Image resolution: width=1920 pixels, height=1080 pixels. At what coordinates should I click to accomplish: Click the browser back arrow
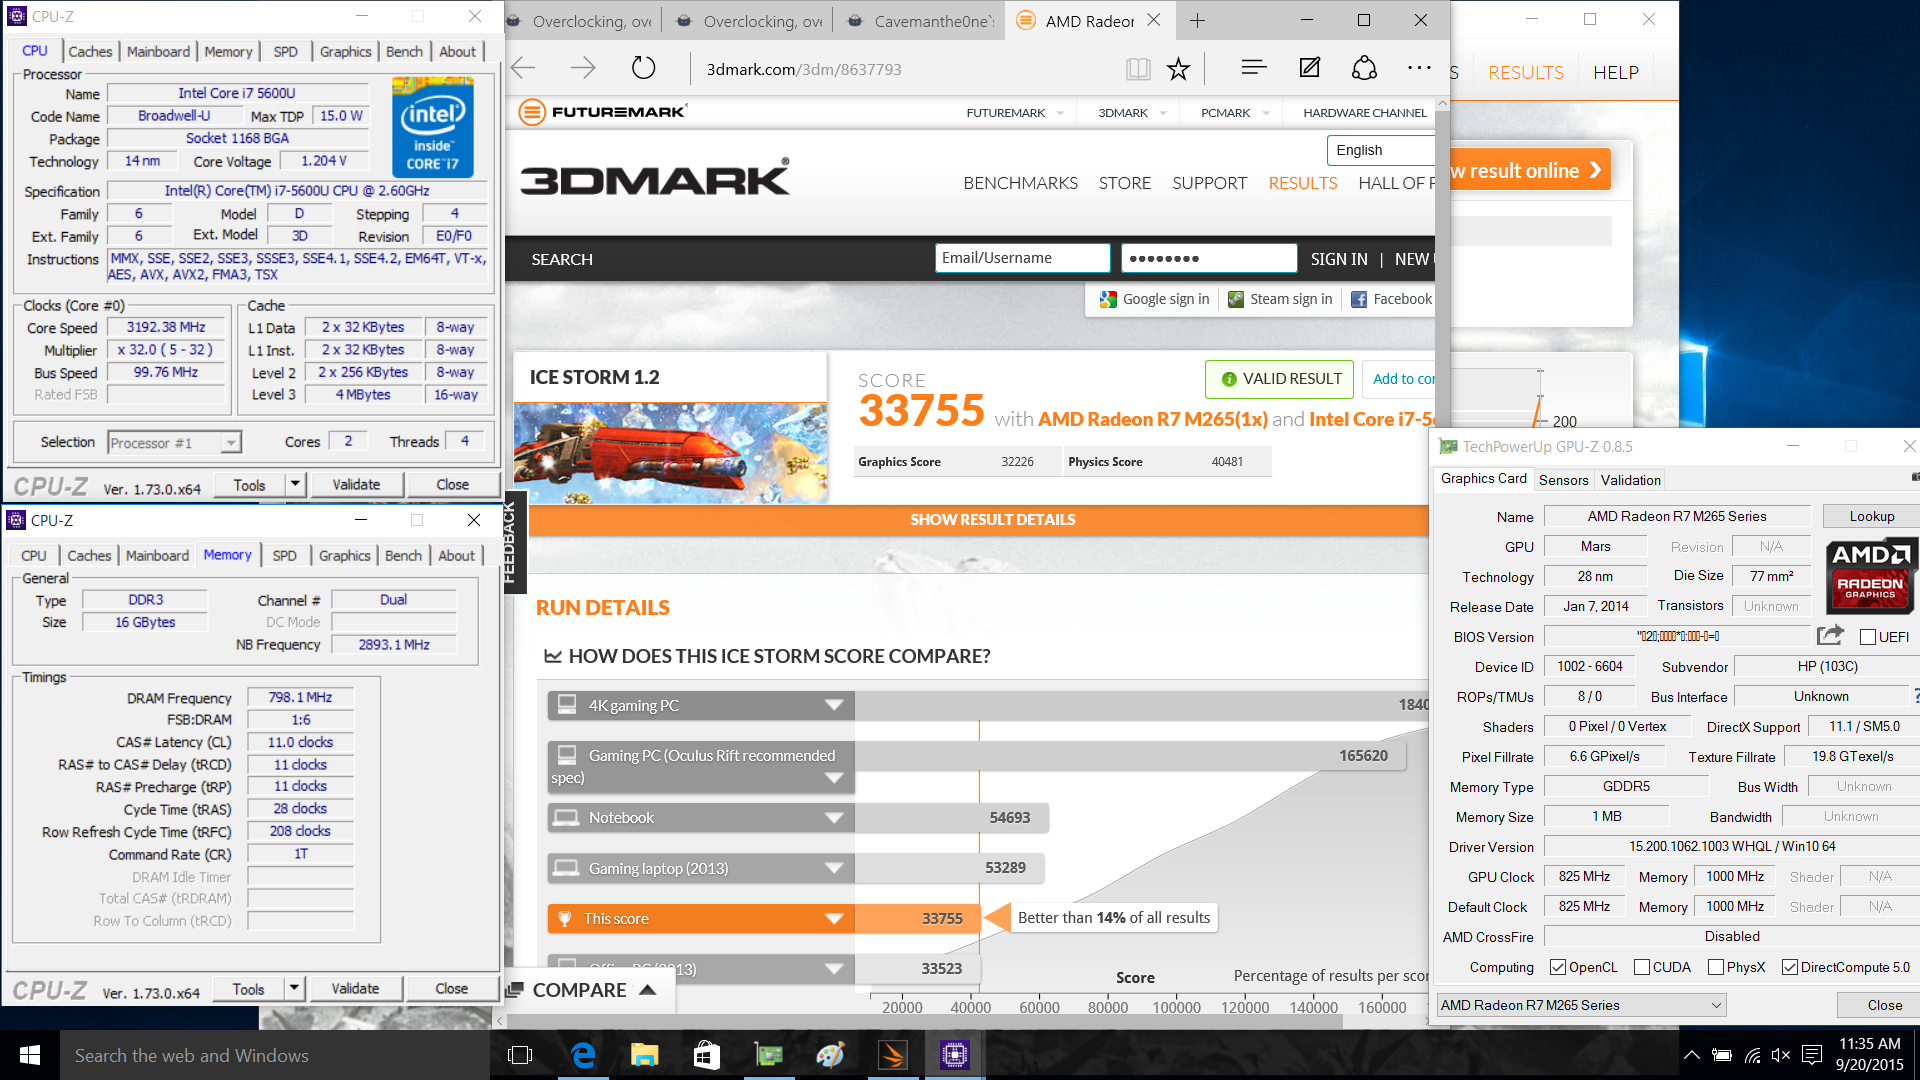coord(523,68)
